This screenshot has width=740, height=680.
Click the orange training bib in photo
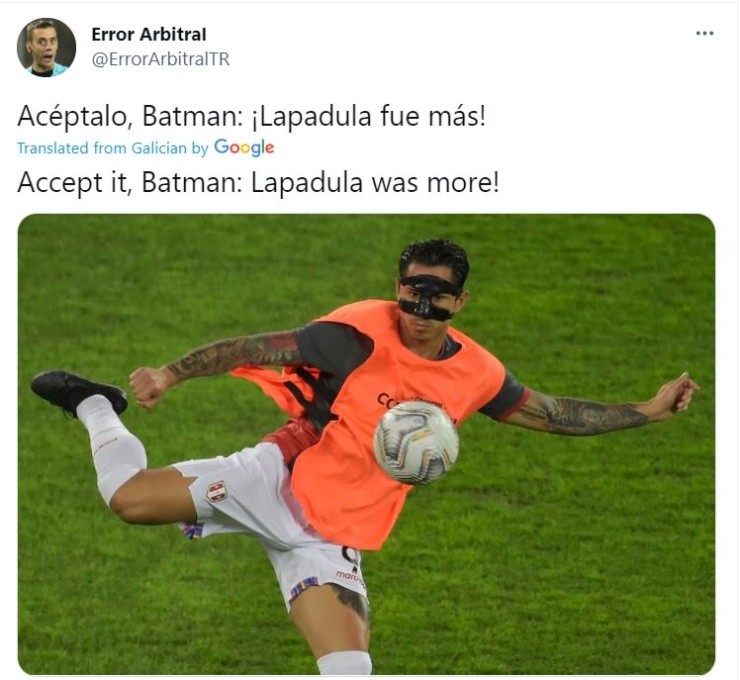373,425
